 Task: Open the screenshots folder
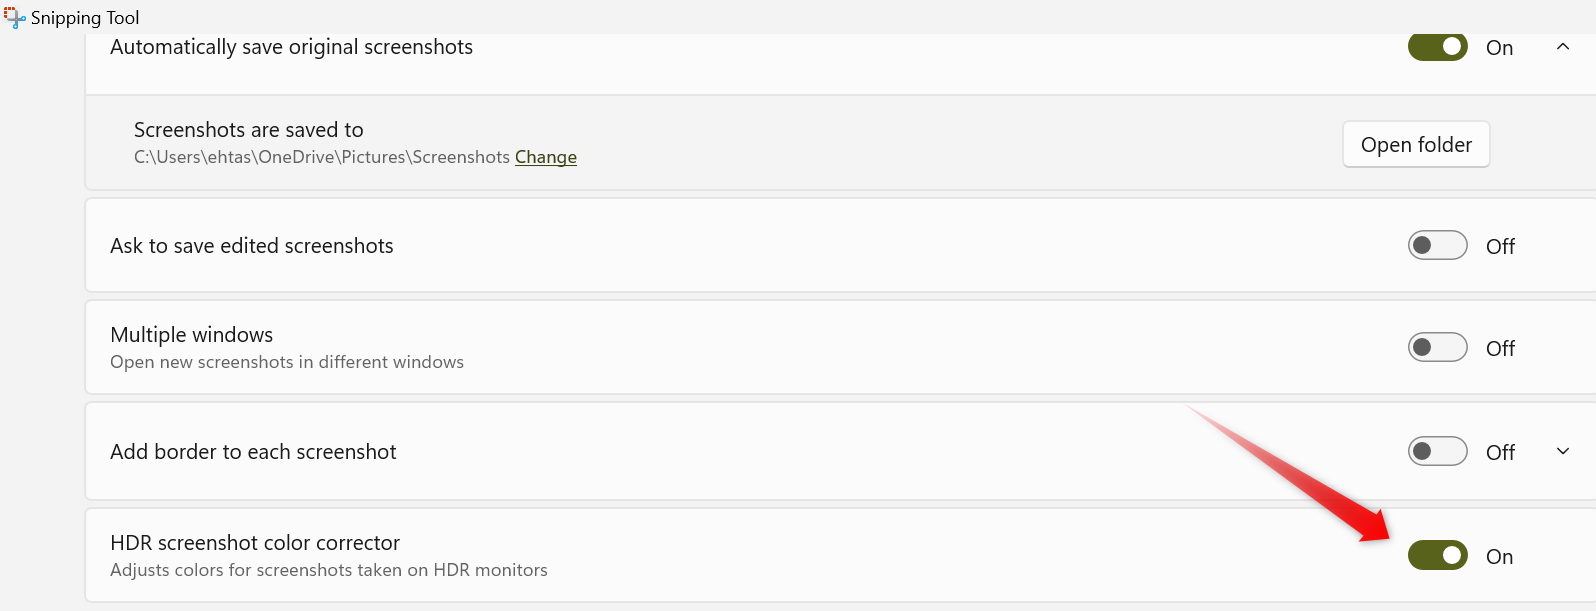coord(1416,145)
